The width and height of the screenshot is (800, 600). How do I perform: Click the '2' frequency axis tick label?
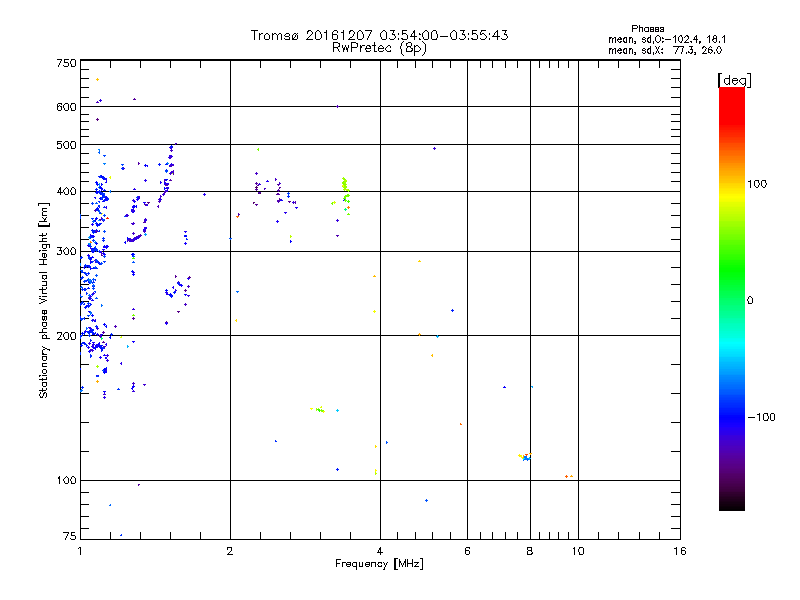pyautogui.click(x=230, y=551)
